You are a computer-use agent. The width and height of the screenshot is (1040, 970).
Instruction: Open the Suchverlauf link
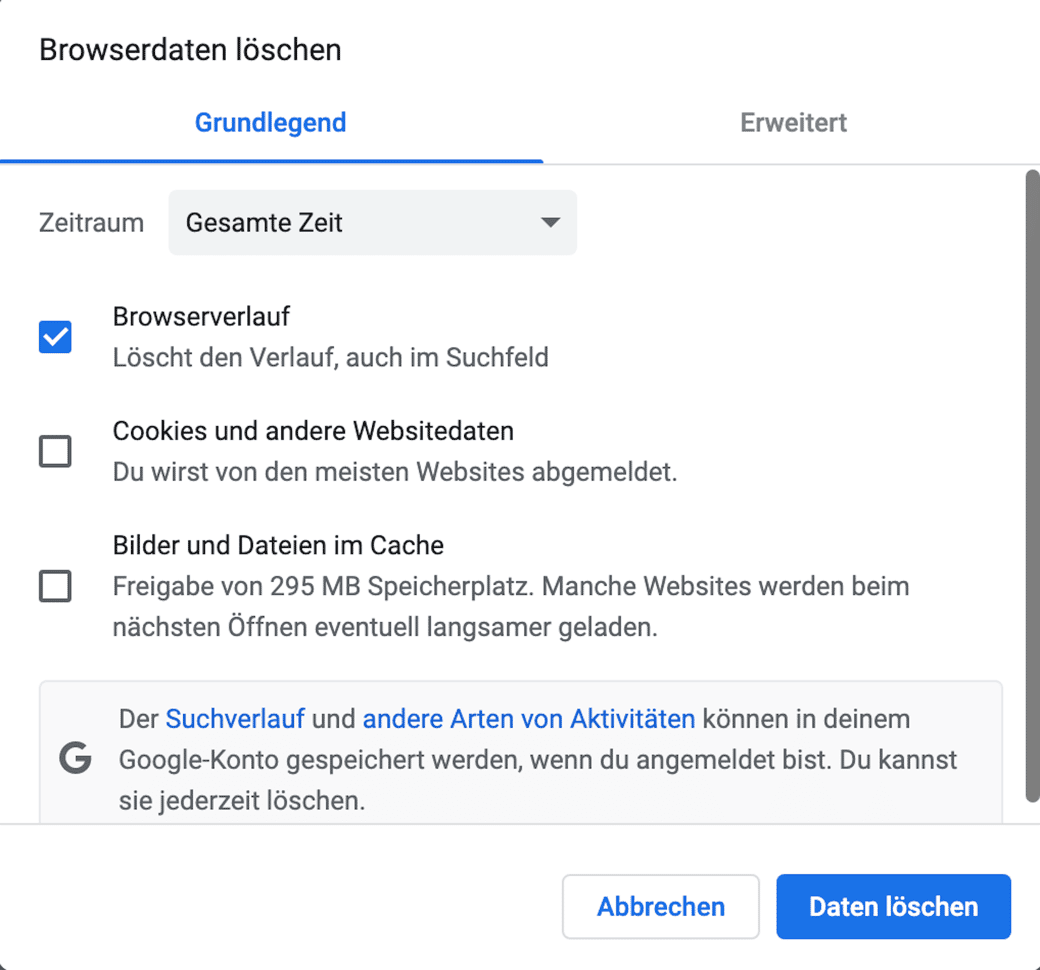tap(235, 719)
